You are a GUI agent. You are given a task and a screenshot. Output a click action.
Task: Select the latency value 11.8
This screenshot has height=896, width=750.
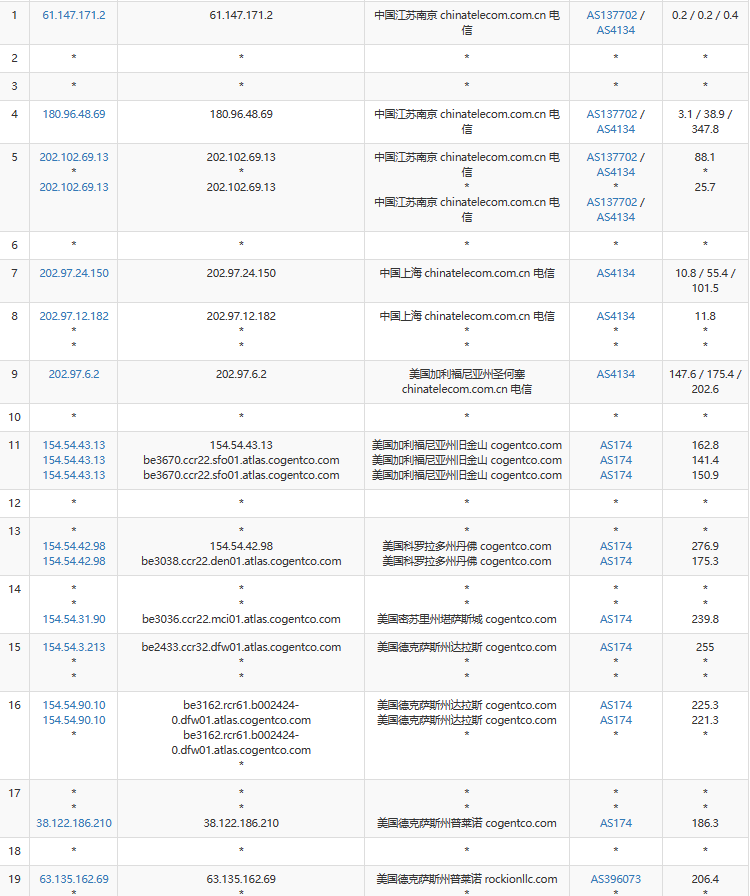705,316
